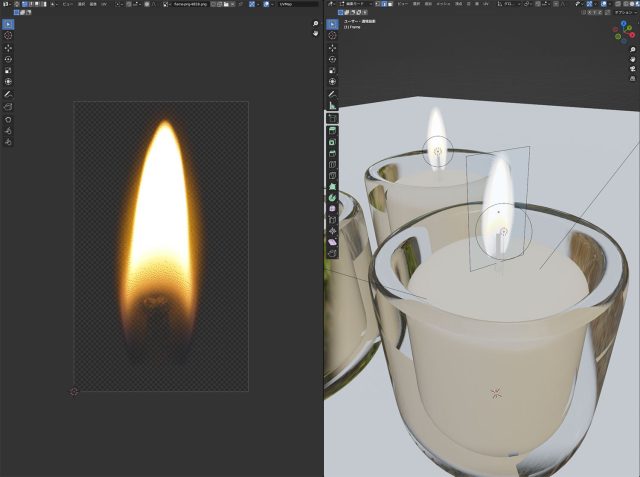Select the Rotate tool in UV editor

8,59
